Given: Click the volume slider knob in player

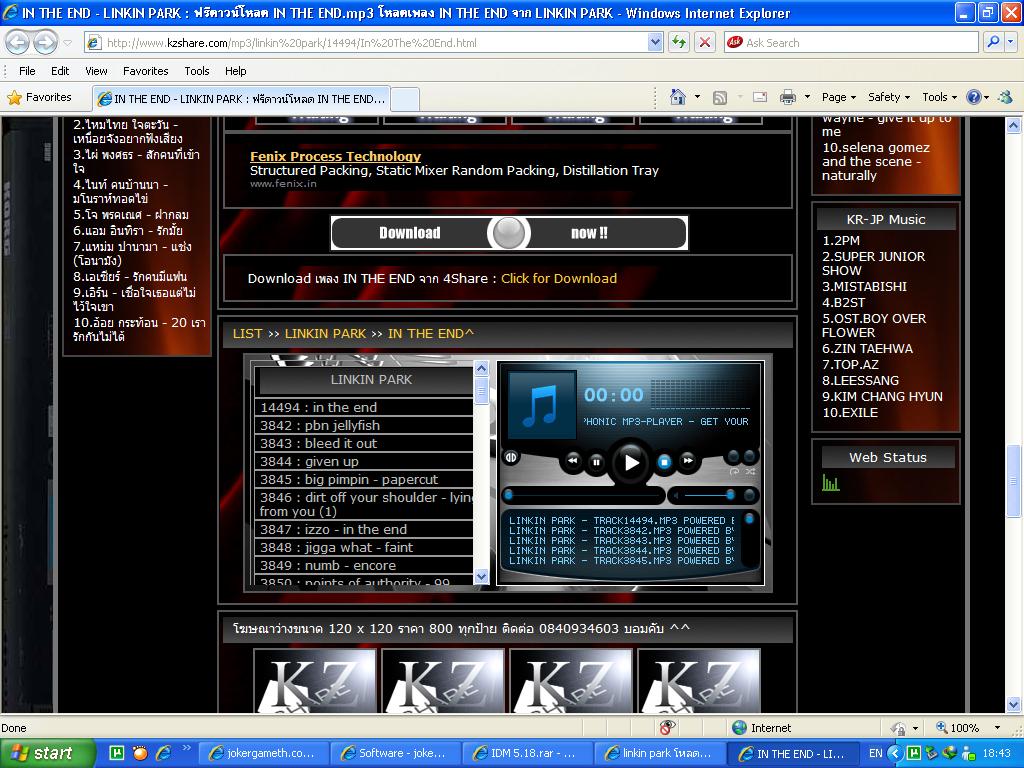Looking at the screenshot, I should click(x=730, y=495).
